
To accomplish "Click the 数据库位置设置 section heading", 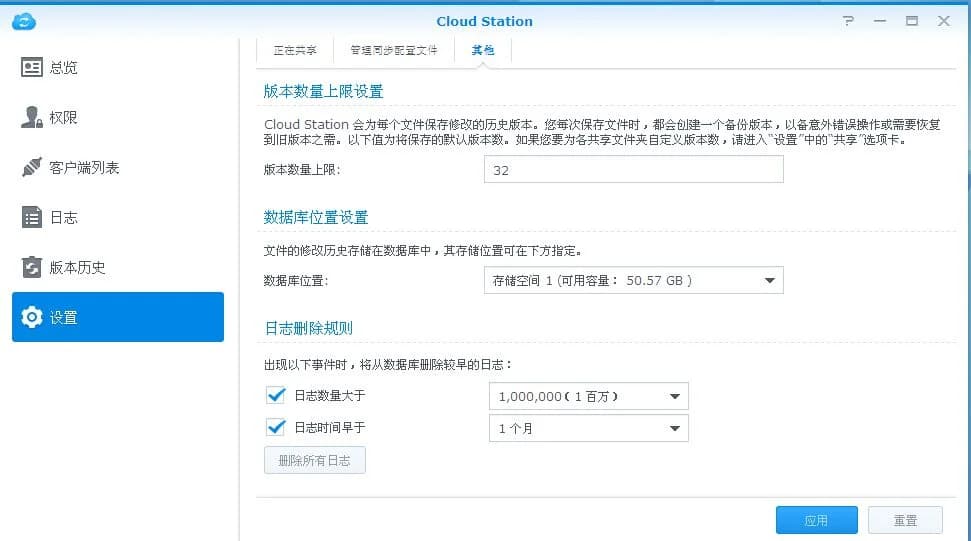I will pos(316,217).
